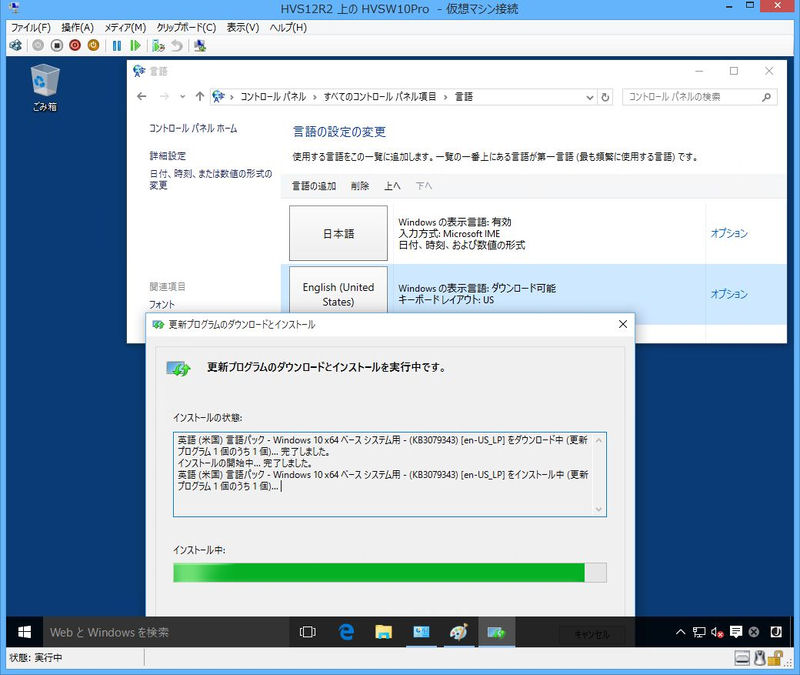800x675 pixels.
Task: Click 言語の追加 to add a language
Action: 314,186
